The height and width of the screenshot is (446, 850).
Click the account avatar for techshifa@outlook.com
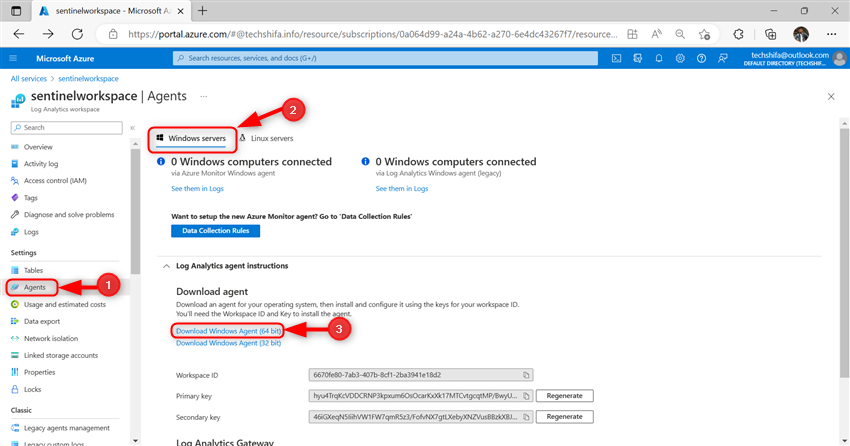point(840,58)
